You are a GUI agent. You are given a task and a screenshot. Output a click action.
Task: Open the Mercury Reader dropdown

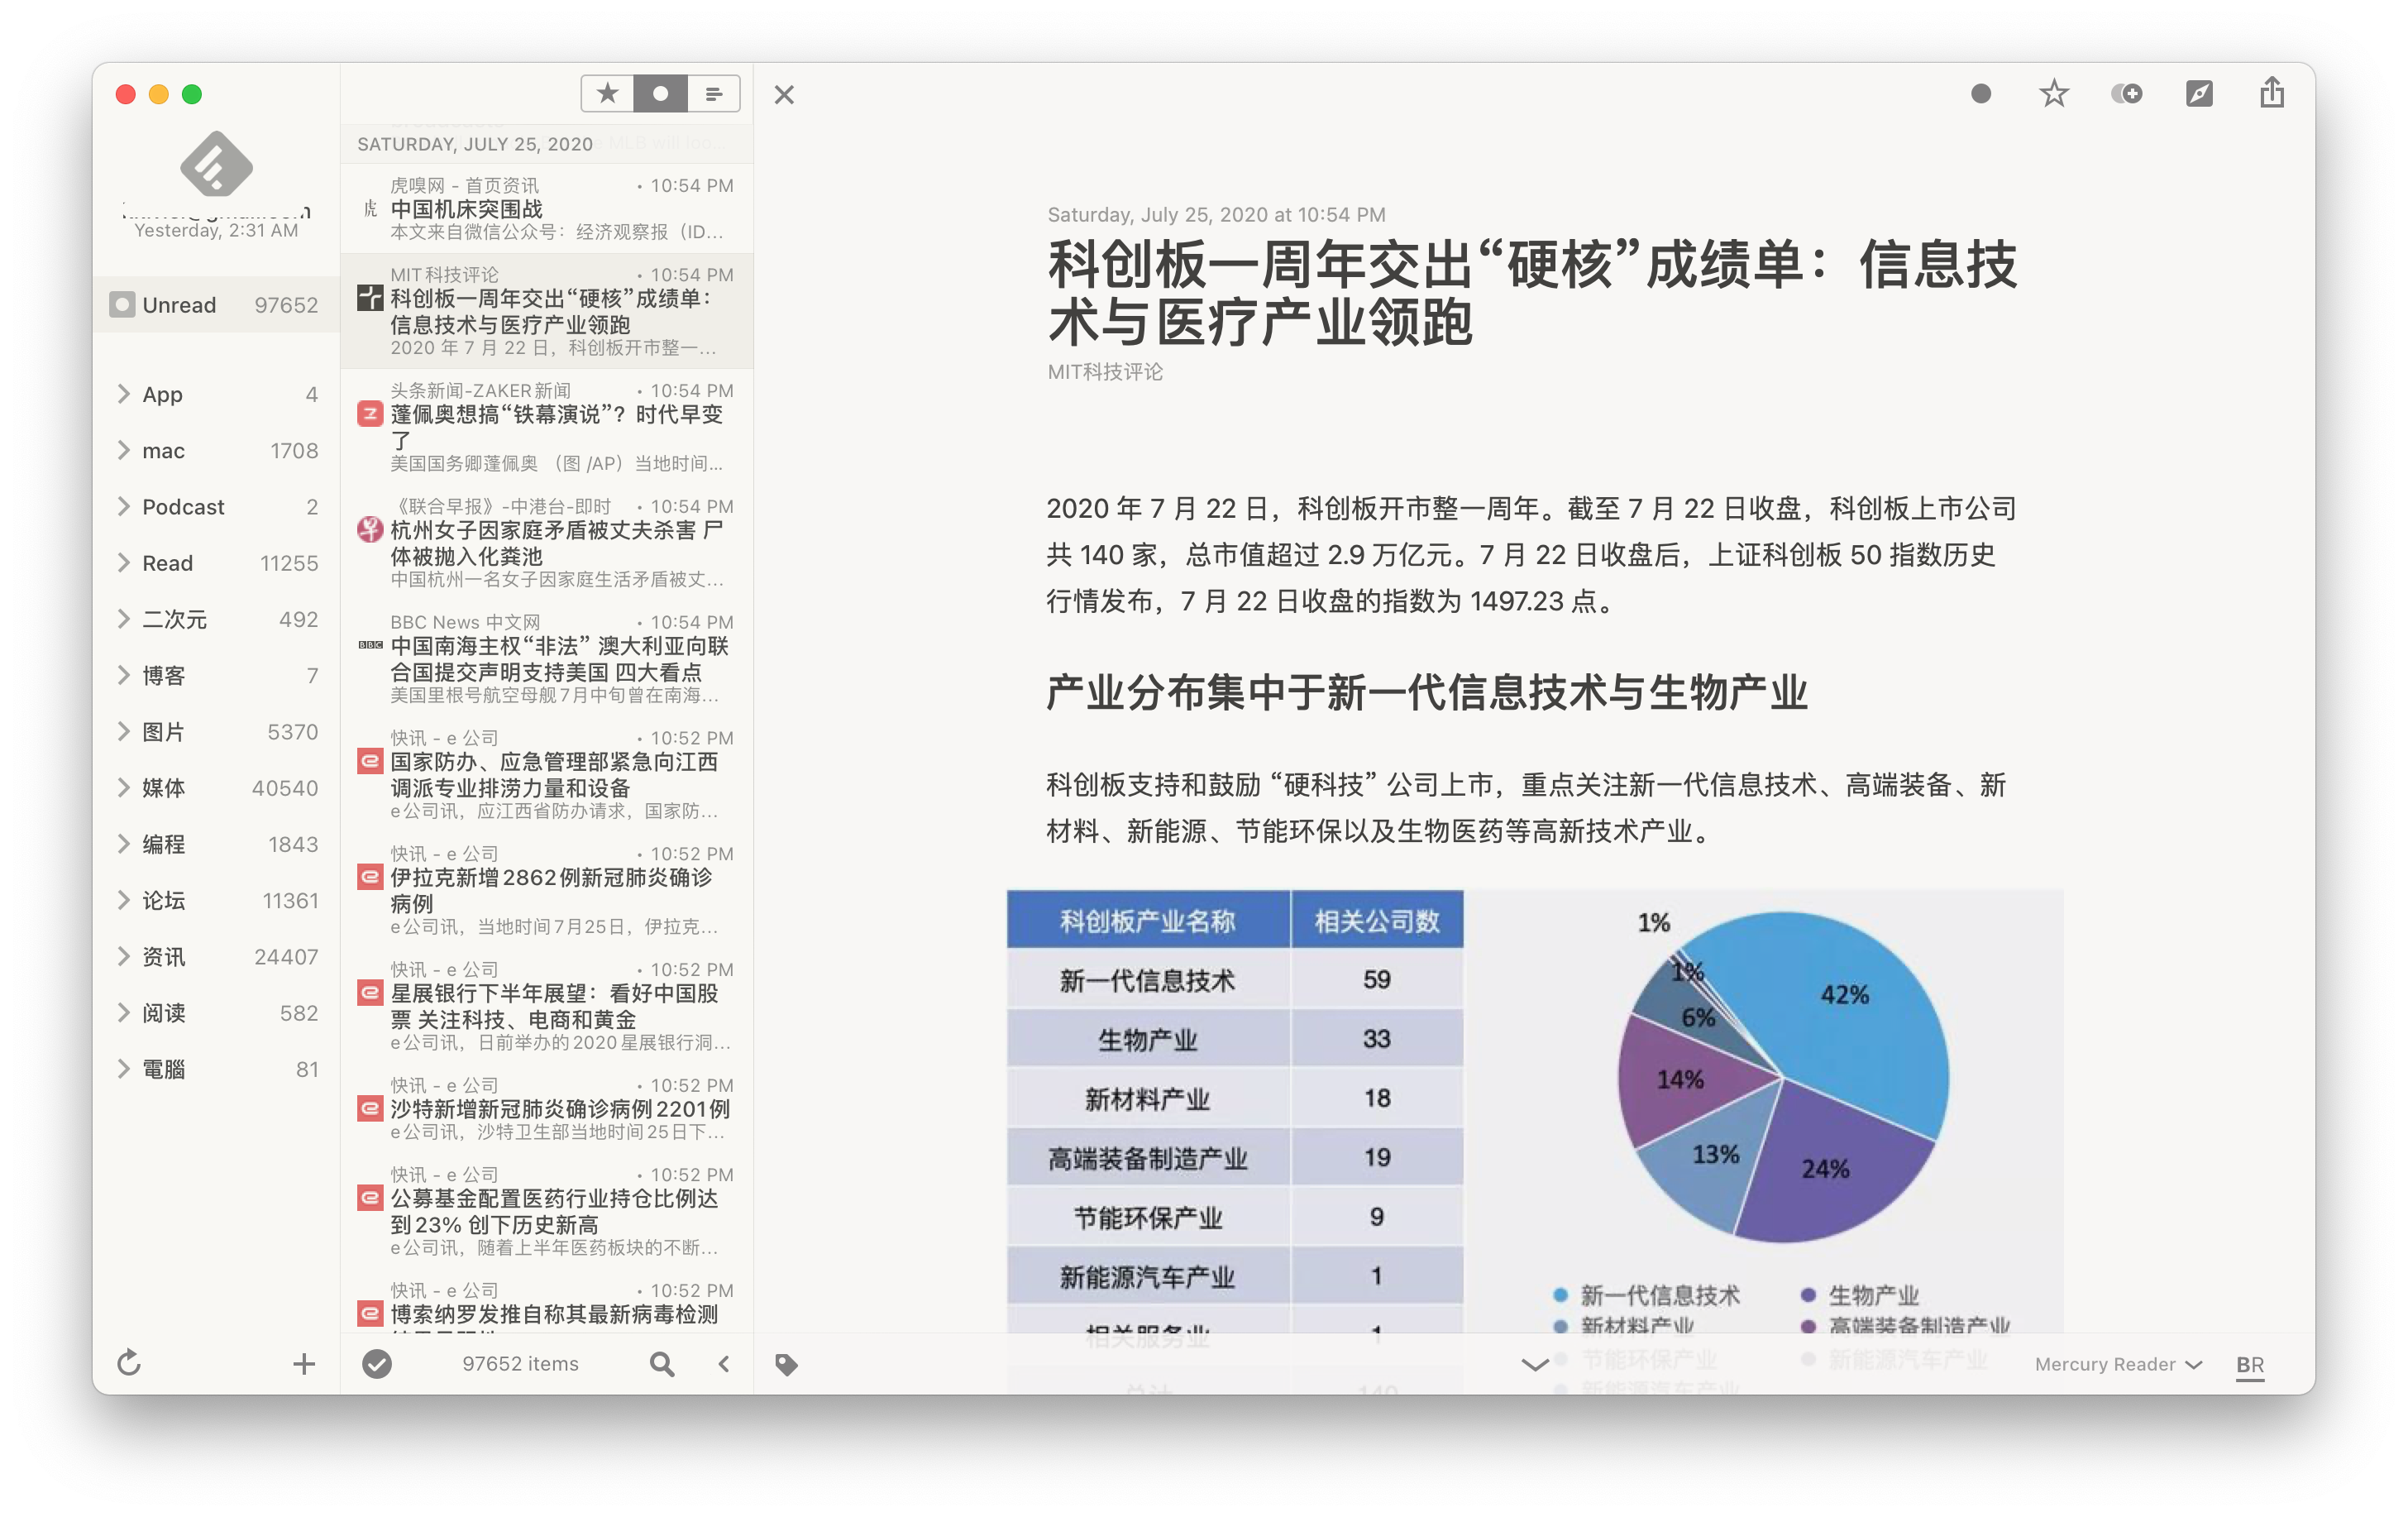[2118, 1365]
